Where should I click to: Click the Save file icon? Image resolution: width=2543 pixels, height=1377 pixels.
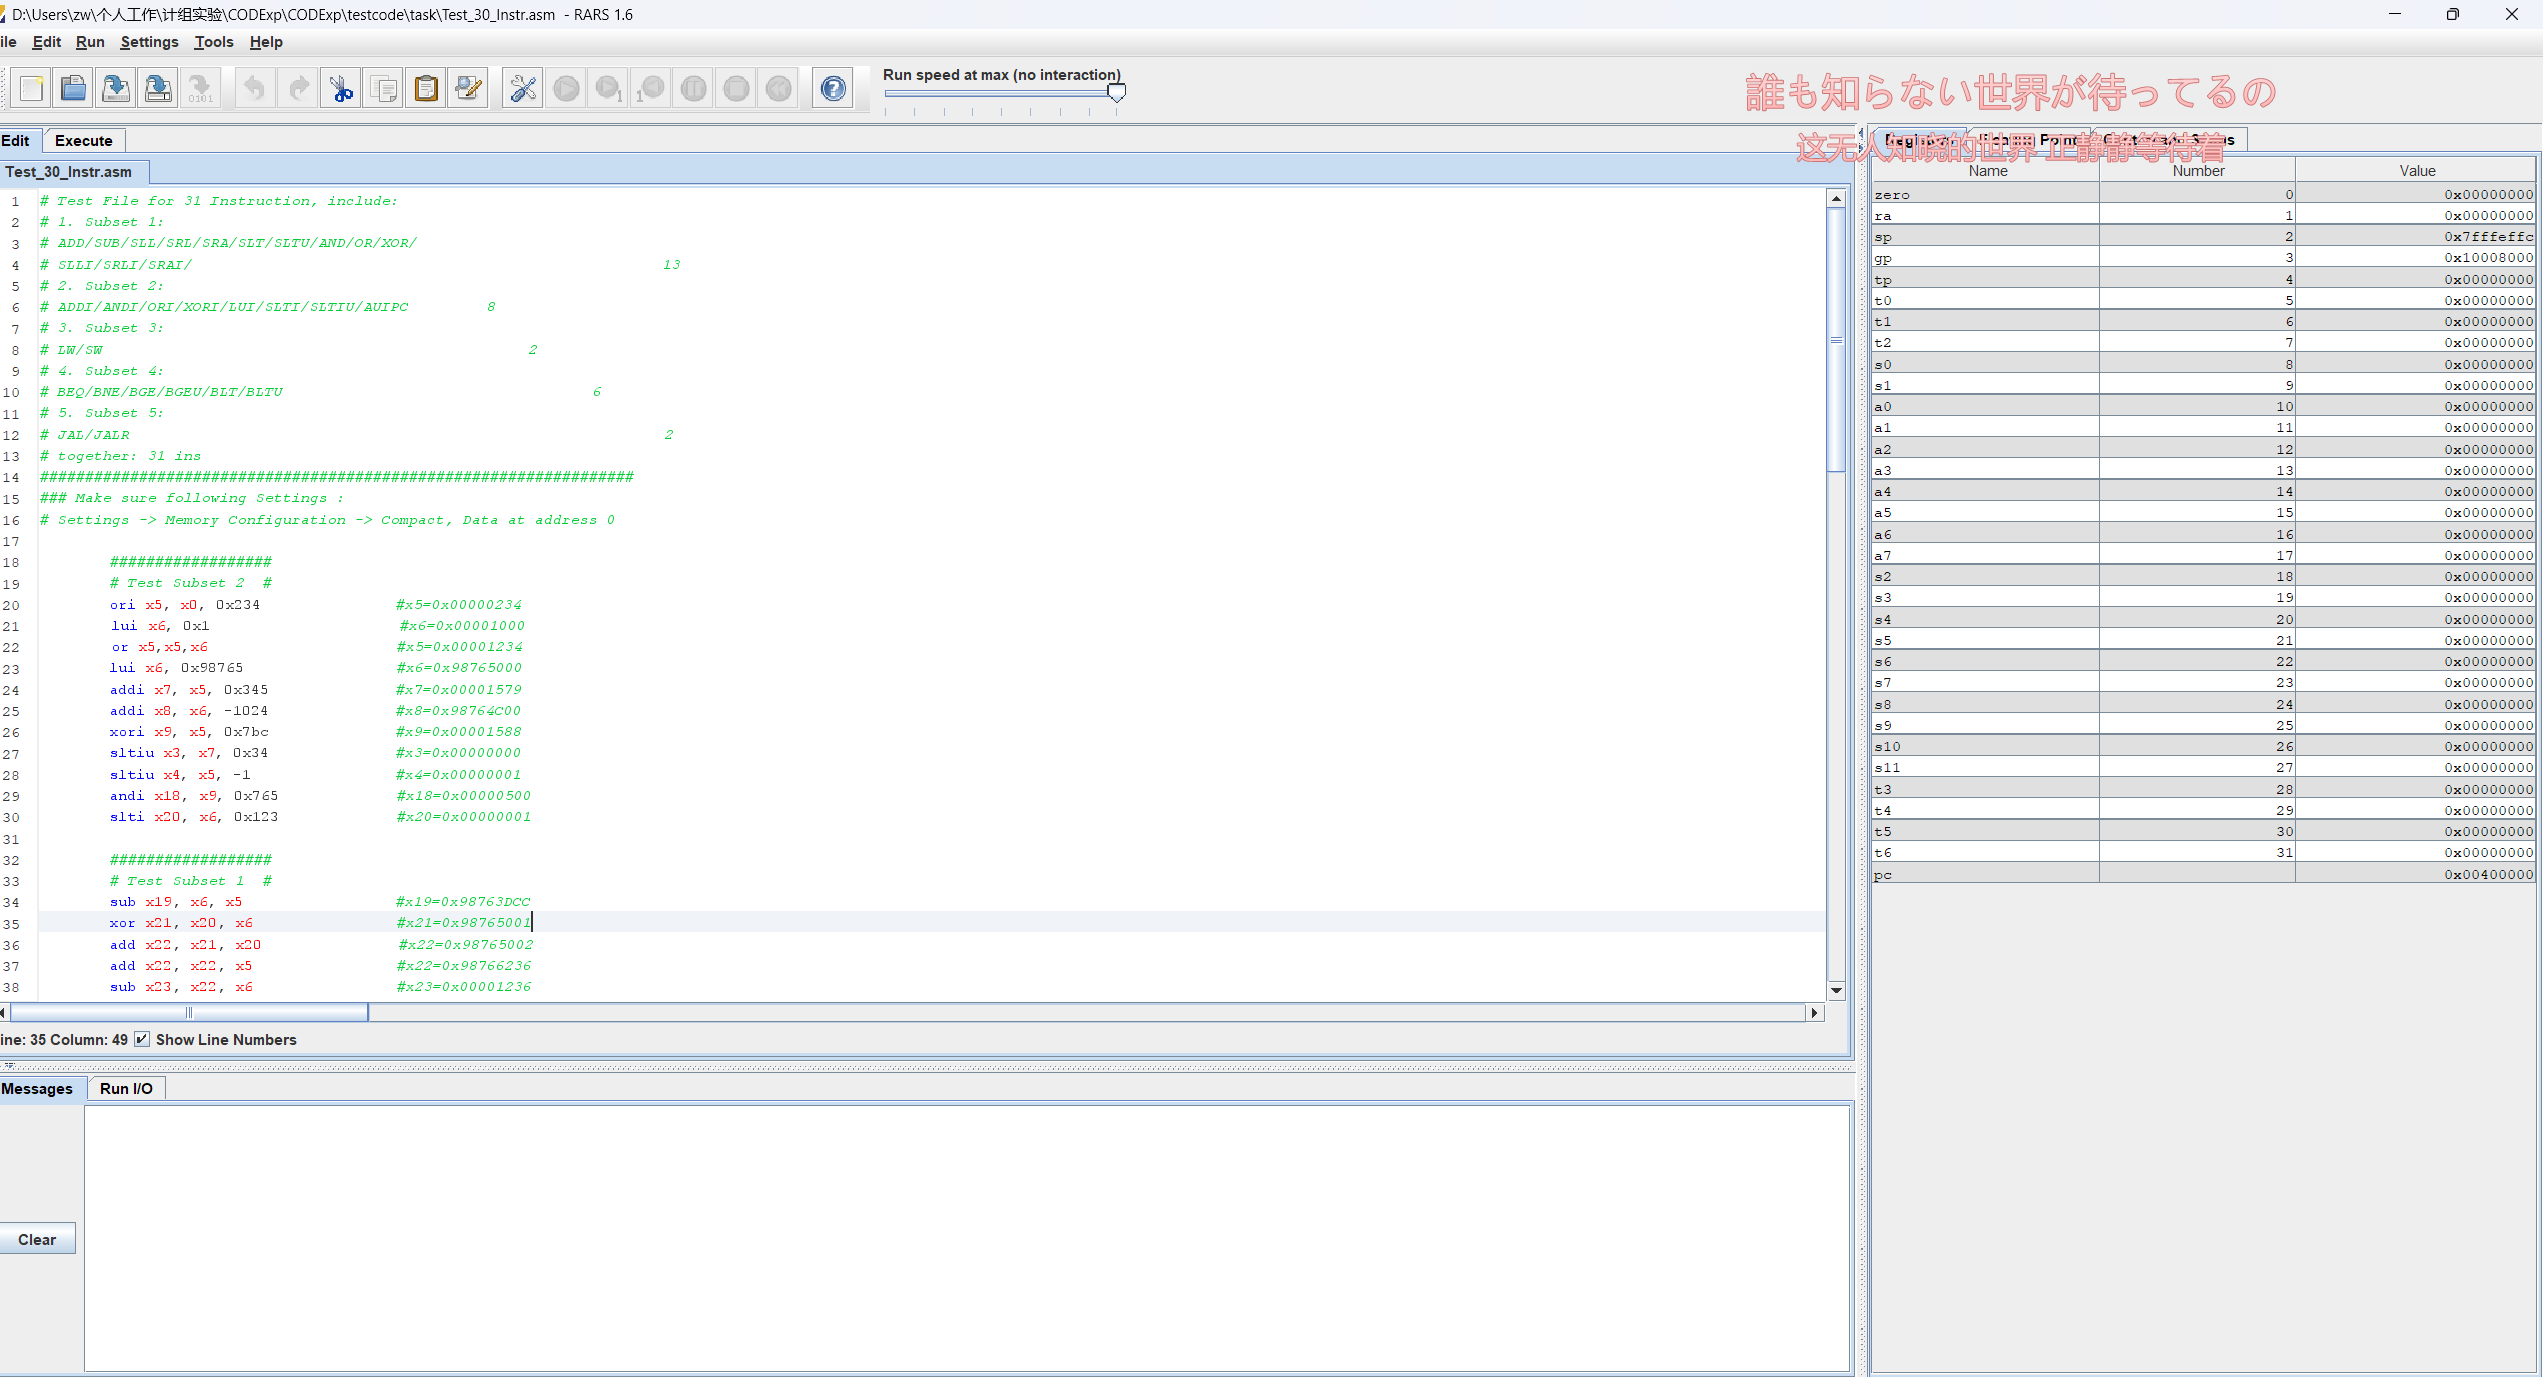pyautogui.click(x=116, y=89)
